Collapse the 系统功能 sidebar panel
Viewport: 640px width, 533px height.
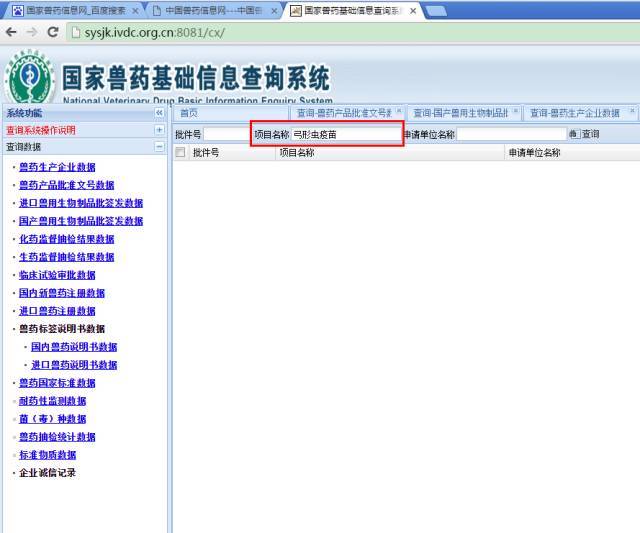tap(159, 113)
